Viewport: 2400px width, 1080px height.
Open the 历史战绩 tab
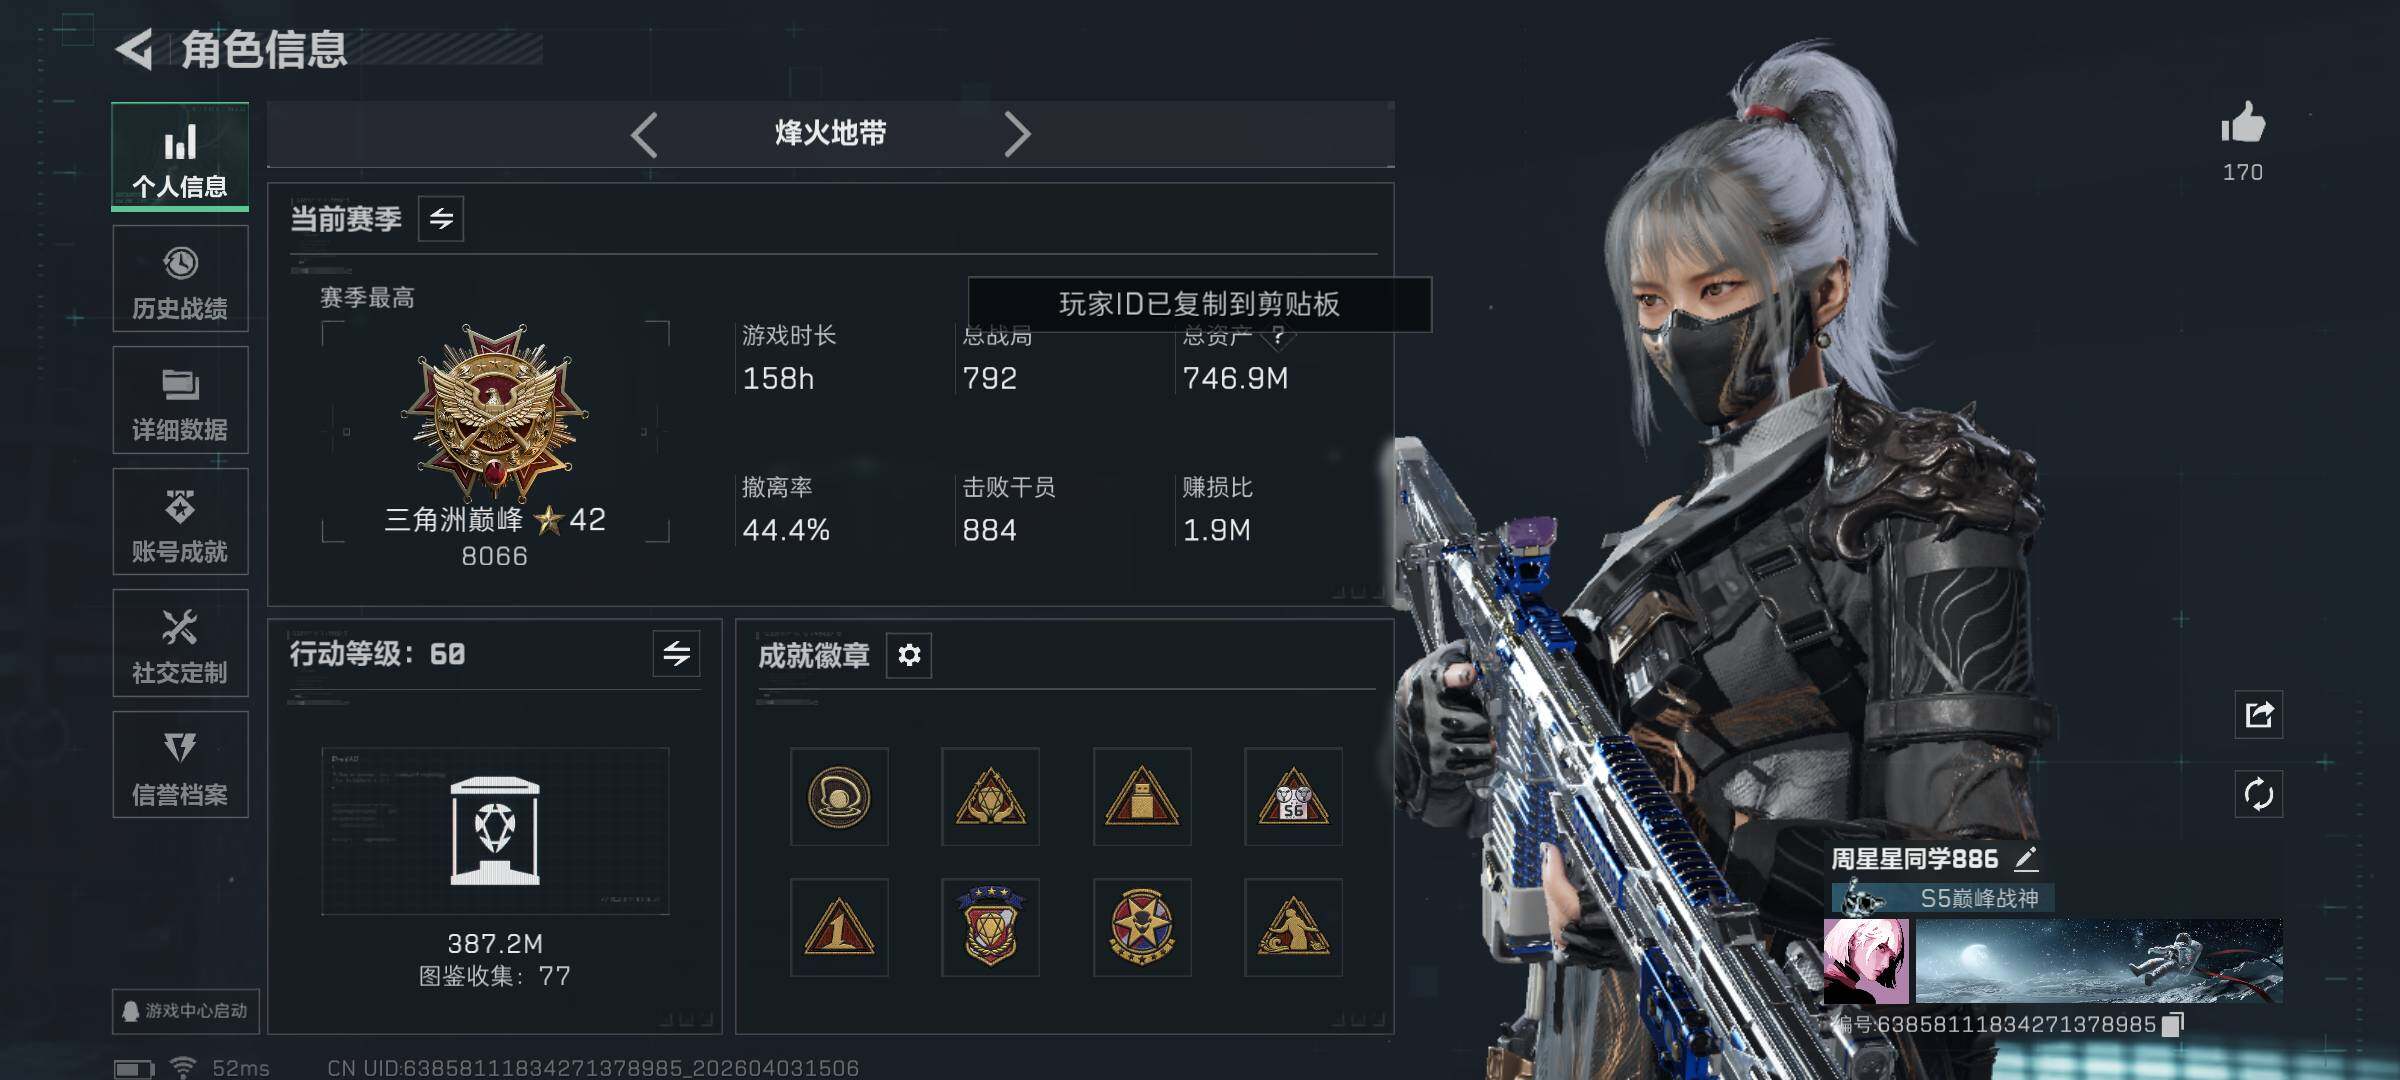point(180,279)
